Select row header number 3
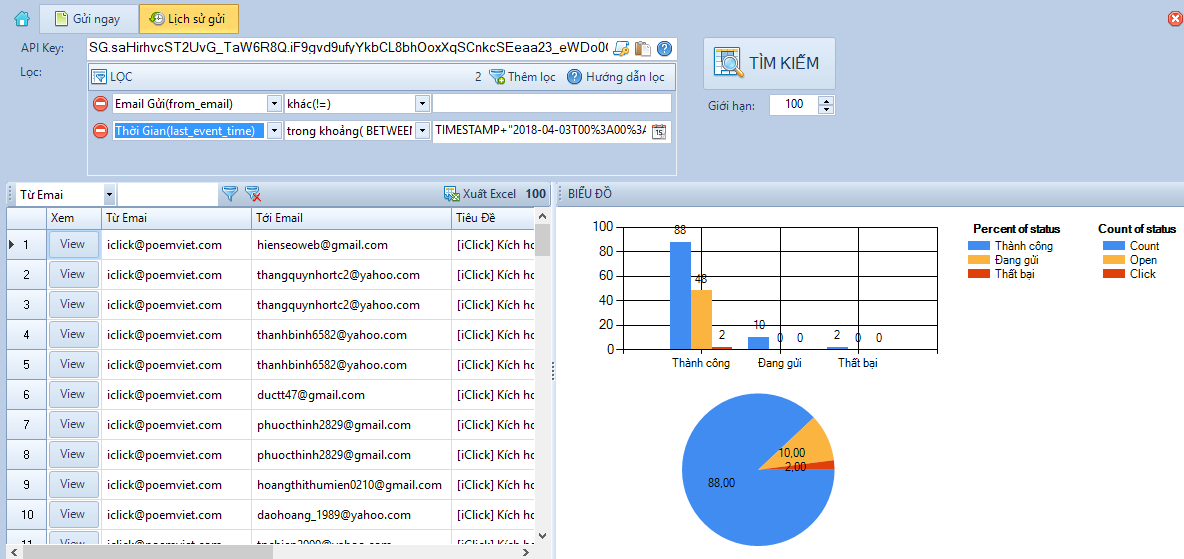 click(26, 304)
